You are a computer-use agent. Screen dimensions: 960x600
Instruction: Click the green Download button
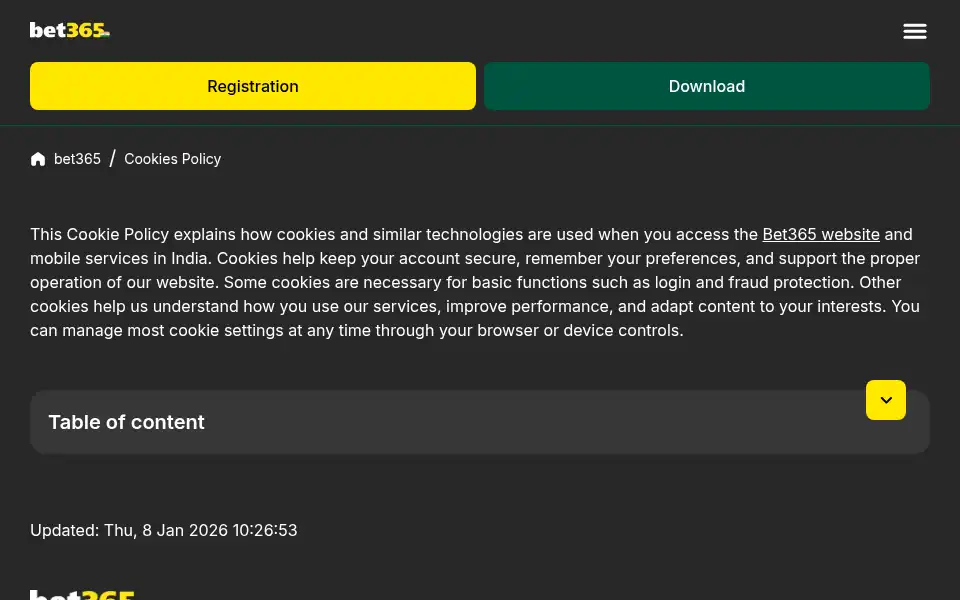(707, 86)
